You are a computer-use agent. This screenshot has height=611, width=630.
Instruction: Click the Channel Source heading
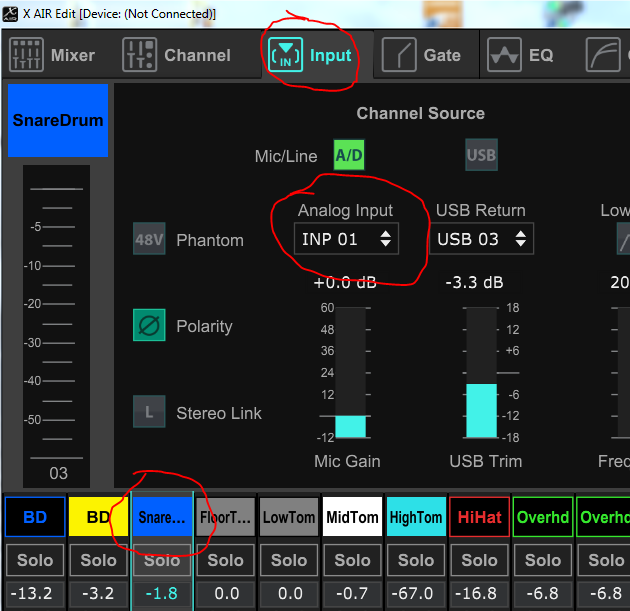421,114
